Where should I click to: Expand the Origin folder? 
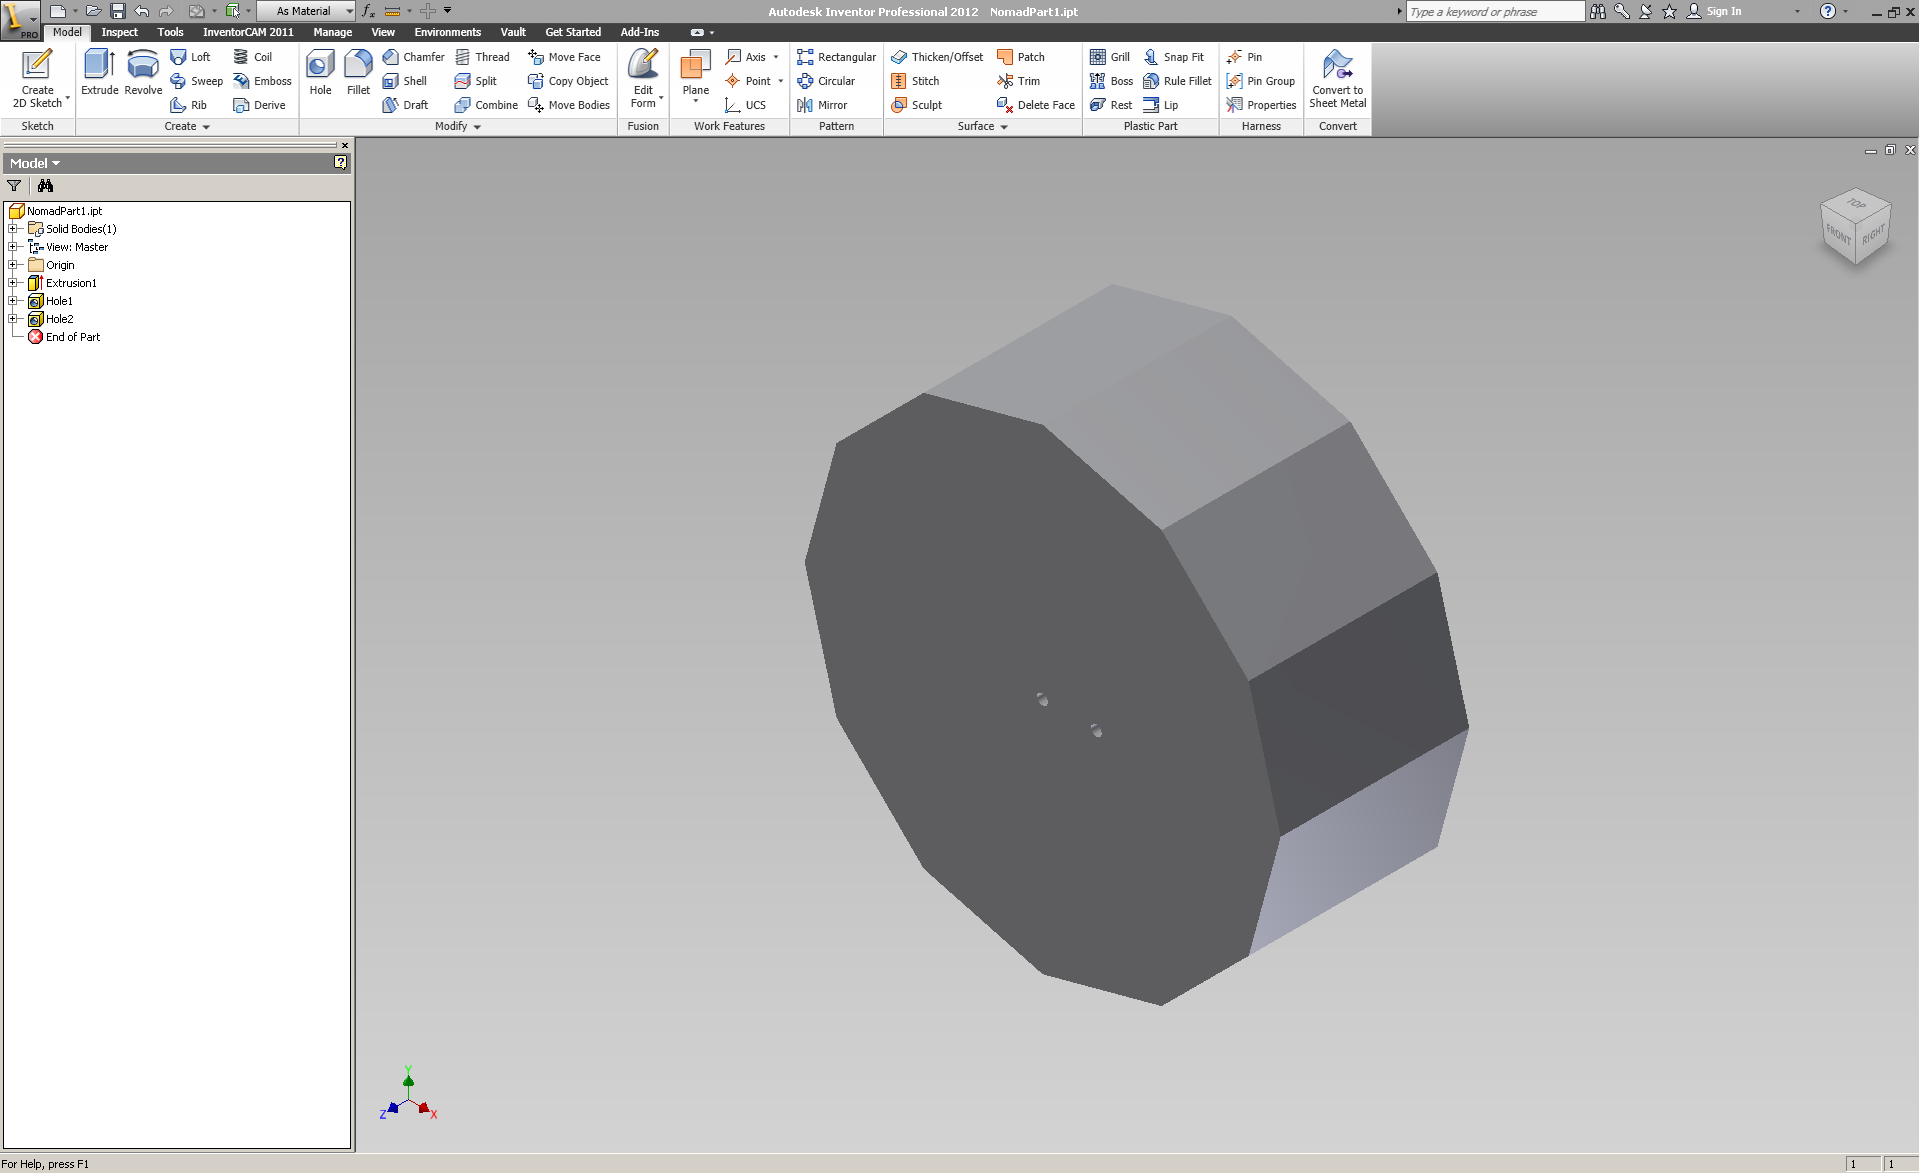[13, 265]
